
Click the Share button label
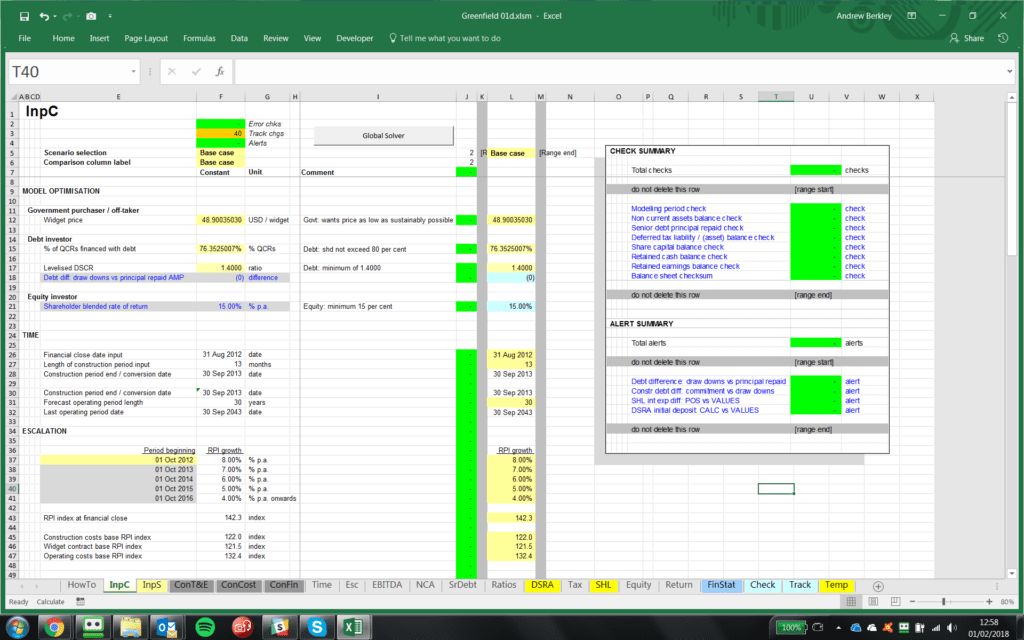point(974,39)
